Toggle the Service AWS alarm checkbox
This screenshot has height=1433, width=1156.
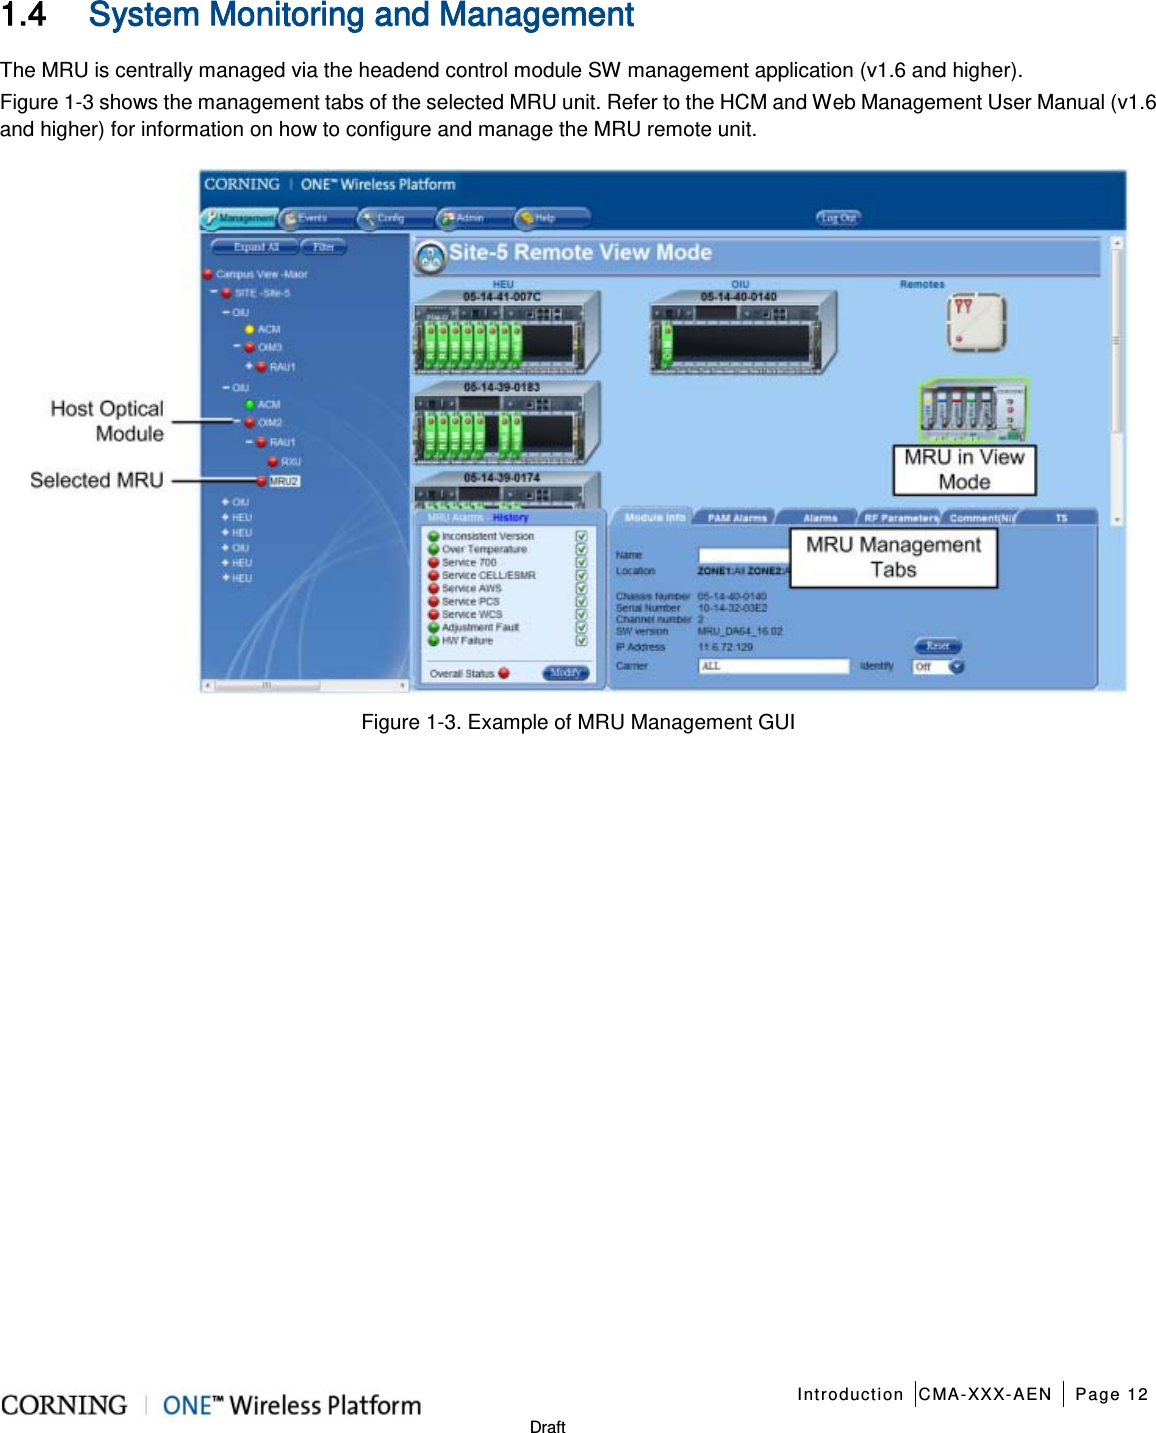pyautogui.click(x=581, y=588)
